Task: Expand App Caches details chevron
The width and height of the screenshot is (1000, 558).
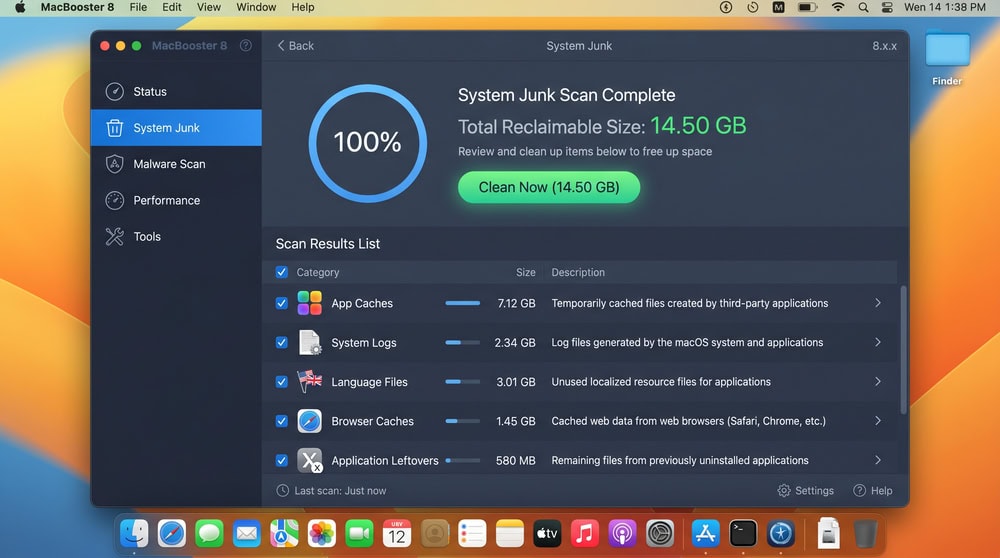Action: tap(878, 303)
